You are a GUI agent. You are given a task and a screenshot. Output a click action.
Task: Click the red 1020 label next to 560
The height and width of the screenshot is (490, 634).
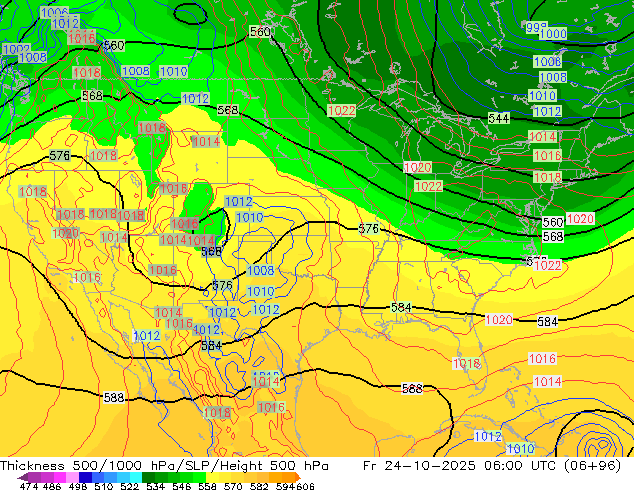[580, 219]
